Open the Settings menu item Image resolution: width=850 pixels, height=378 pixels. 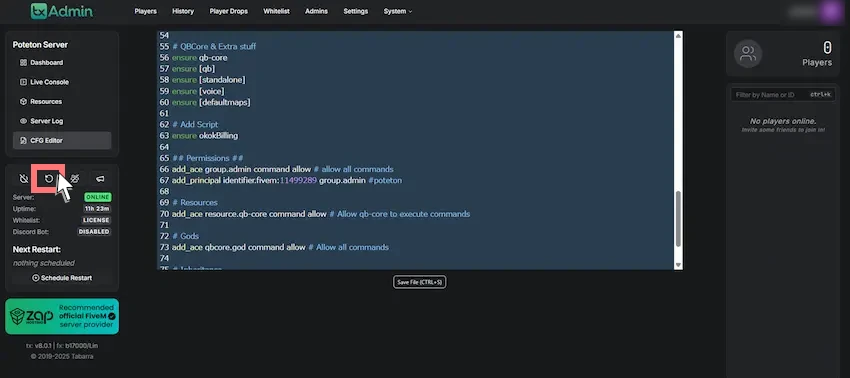356,11
